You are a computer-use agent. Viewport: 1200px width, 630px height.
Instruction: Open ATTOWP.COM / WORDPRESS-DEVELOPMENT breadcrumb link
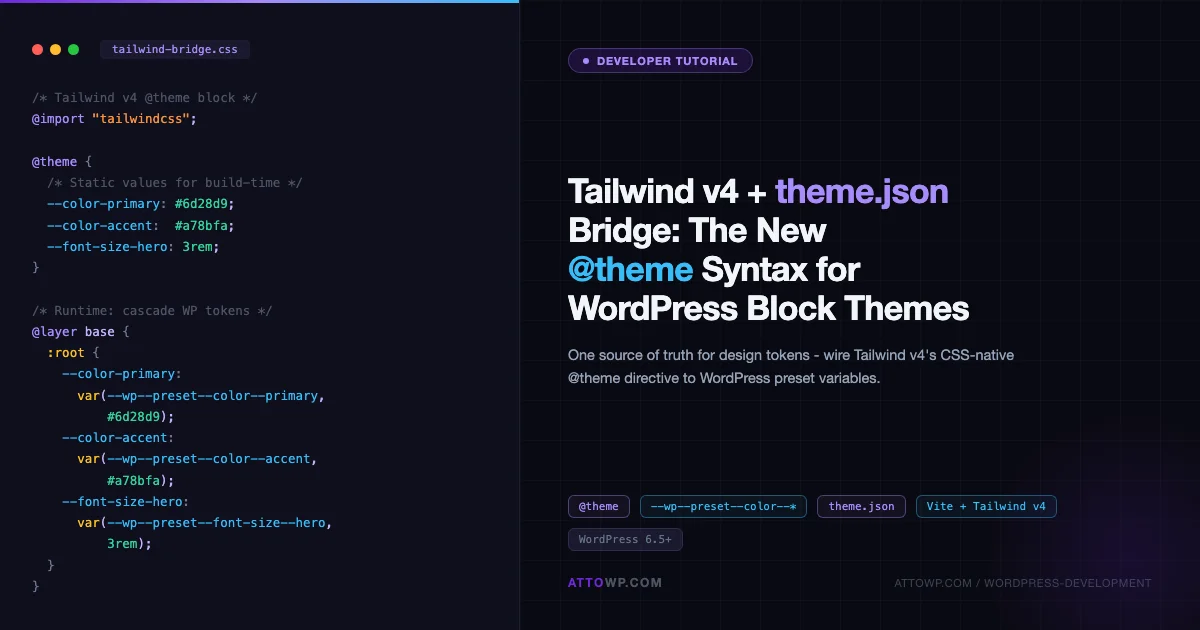pyautogui.click(x=1023, y=583)
